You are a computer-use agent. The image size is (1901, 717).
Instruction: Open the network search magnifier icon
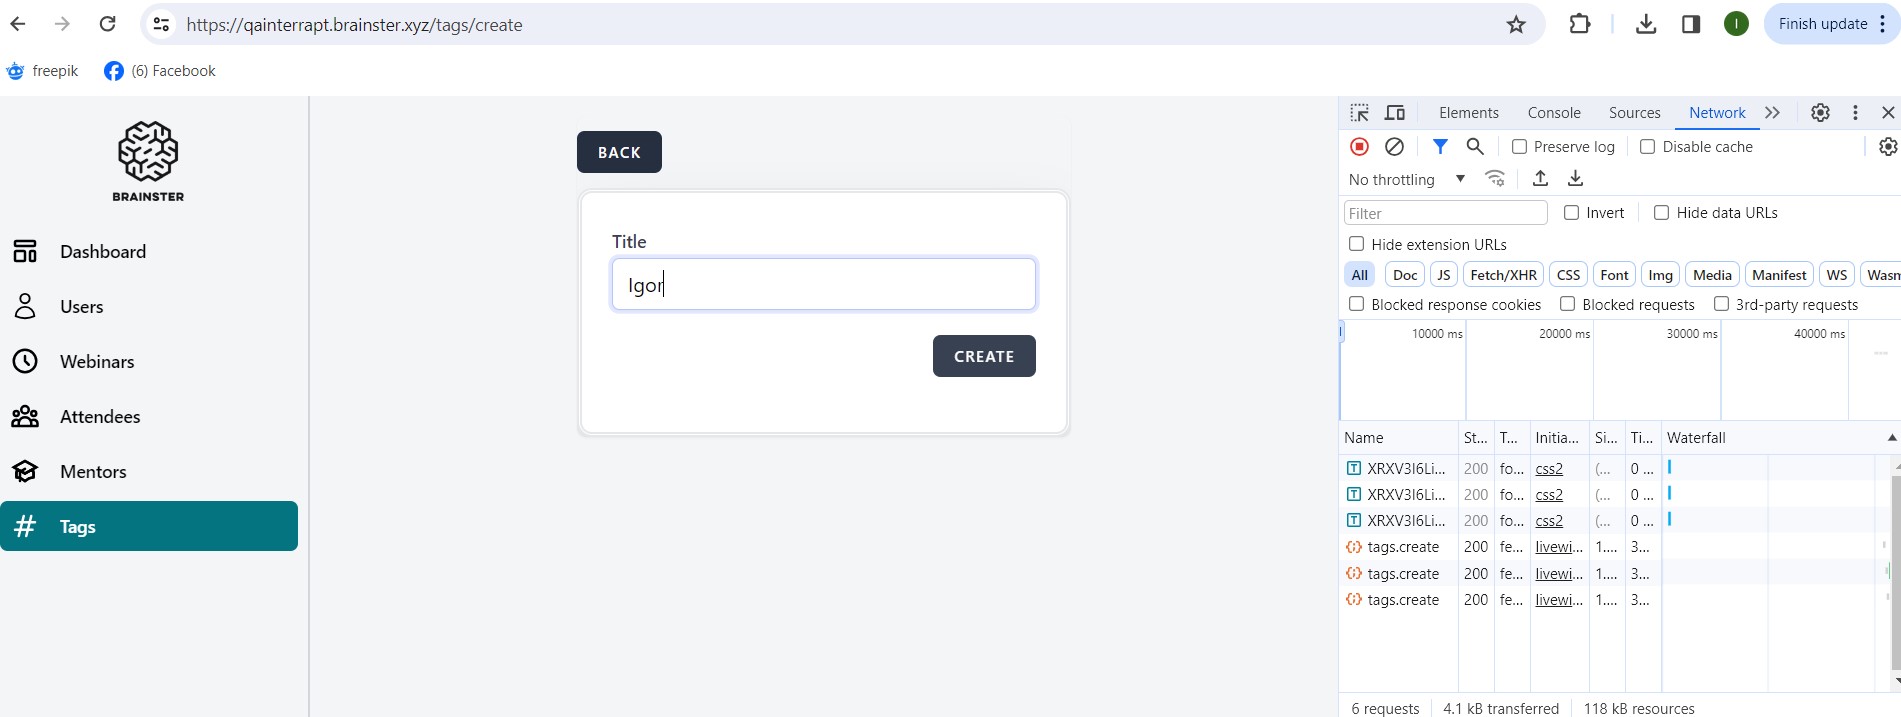pyautogui.click(x=1475, y=147)
